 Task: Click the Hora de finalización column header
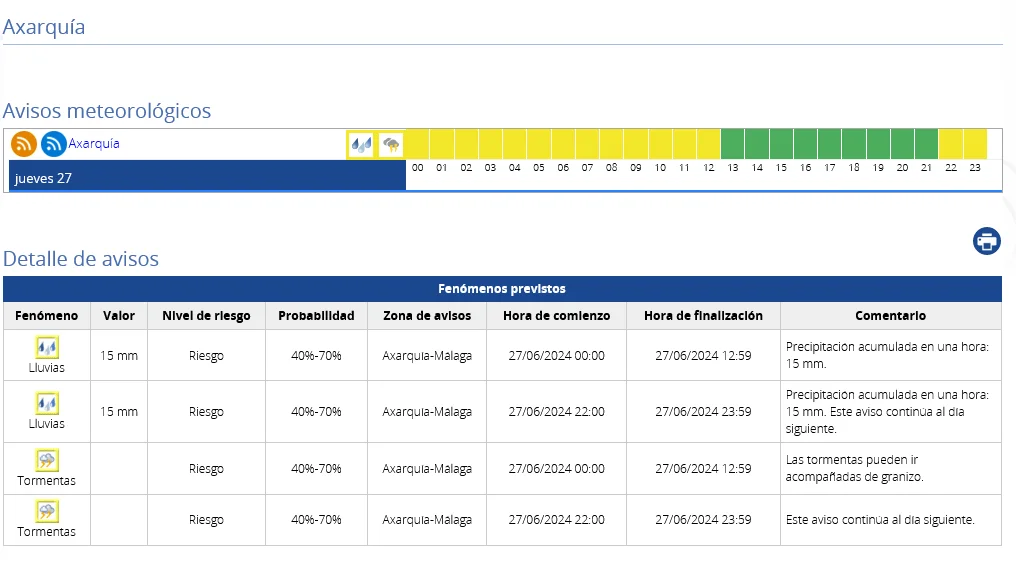tap(703, 316)
